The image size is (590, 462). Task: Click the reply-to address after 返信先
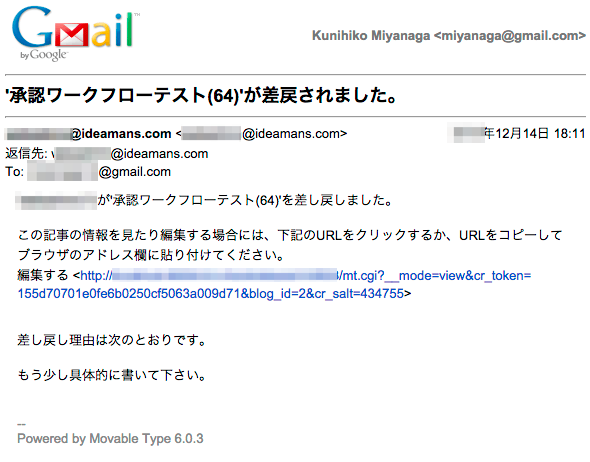(x=129, y=153)
